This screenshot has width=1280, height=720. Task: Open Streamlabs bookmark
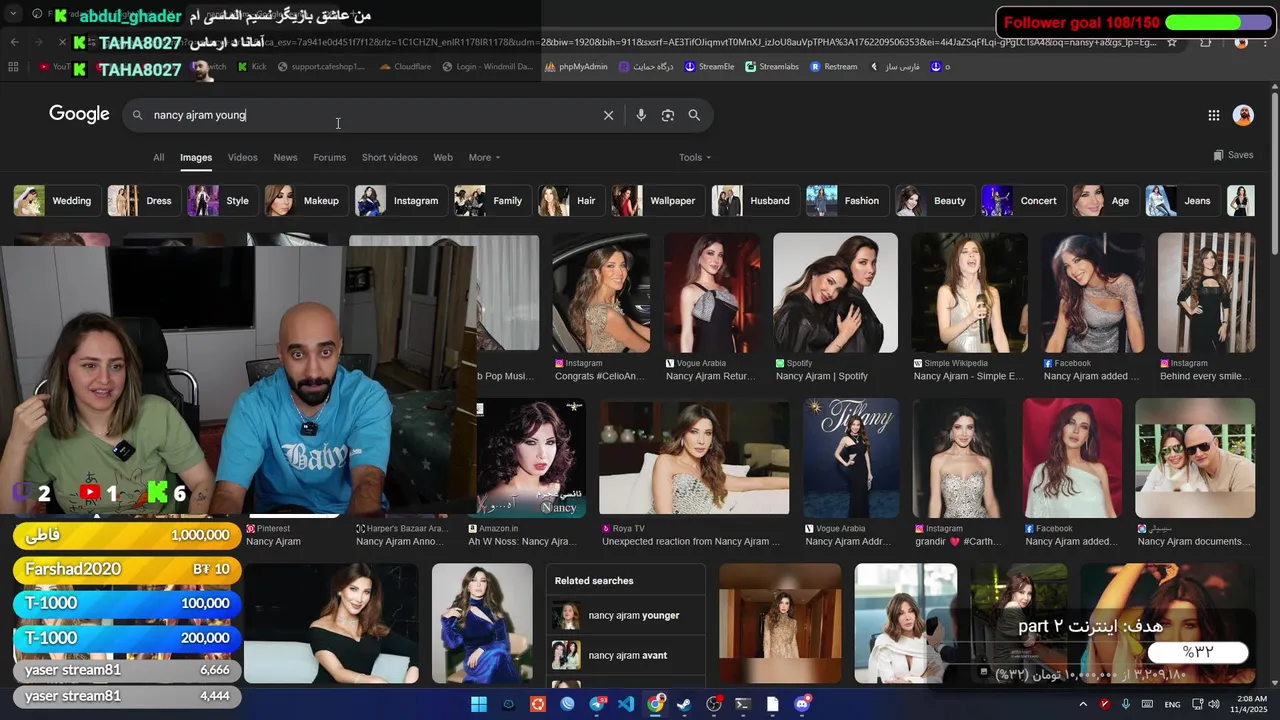[x=770, y=67]
